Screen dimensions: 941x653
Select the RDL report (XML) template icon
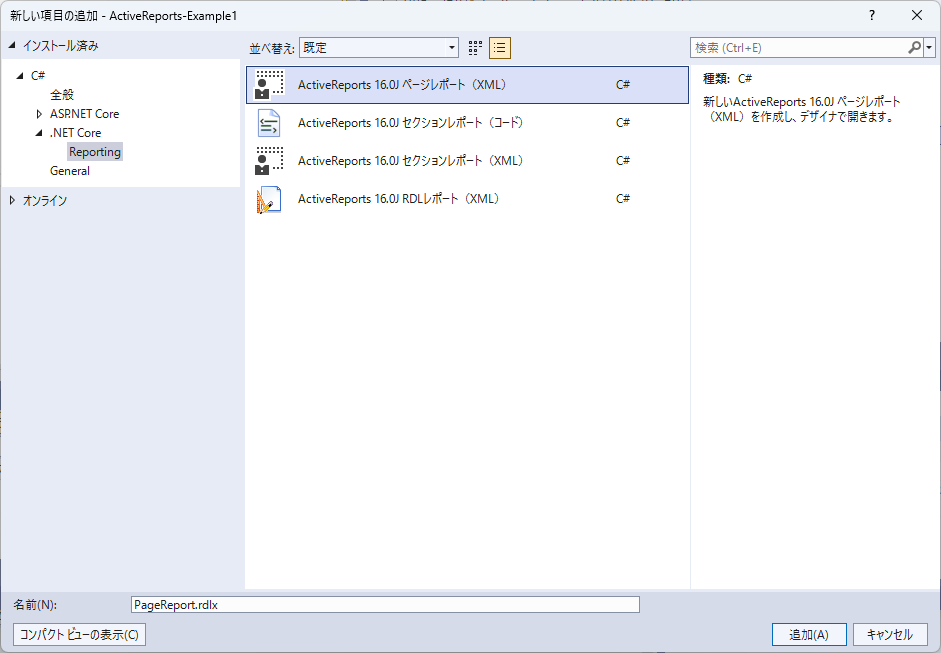269,199
